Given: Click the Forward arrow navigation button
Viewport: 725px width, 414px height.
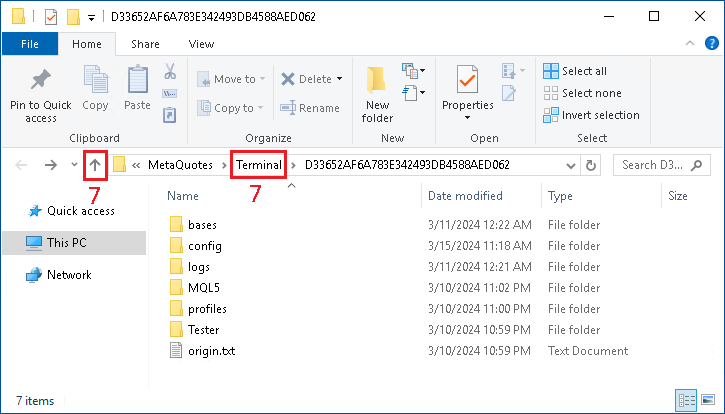Looking at the screenshot, I should [51, 165].
